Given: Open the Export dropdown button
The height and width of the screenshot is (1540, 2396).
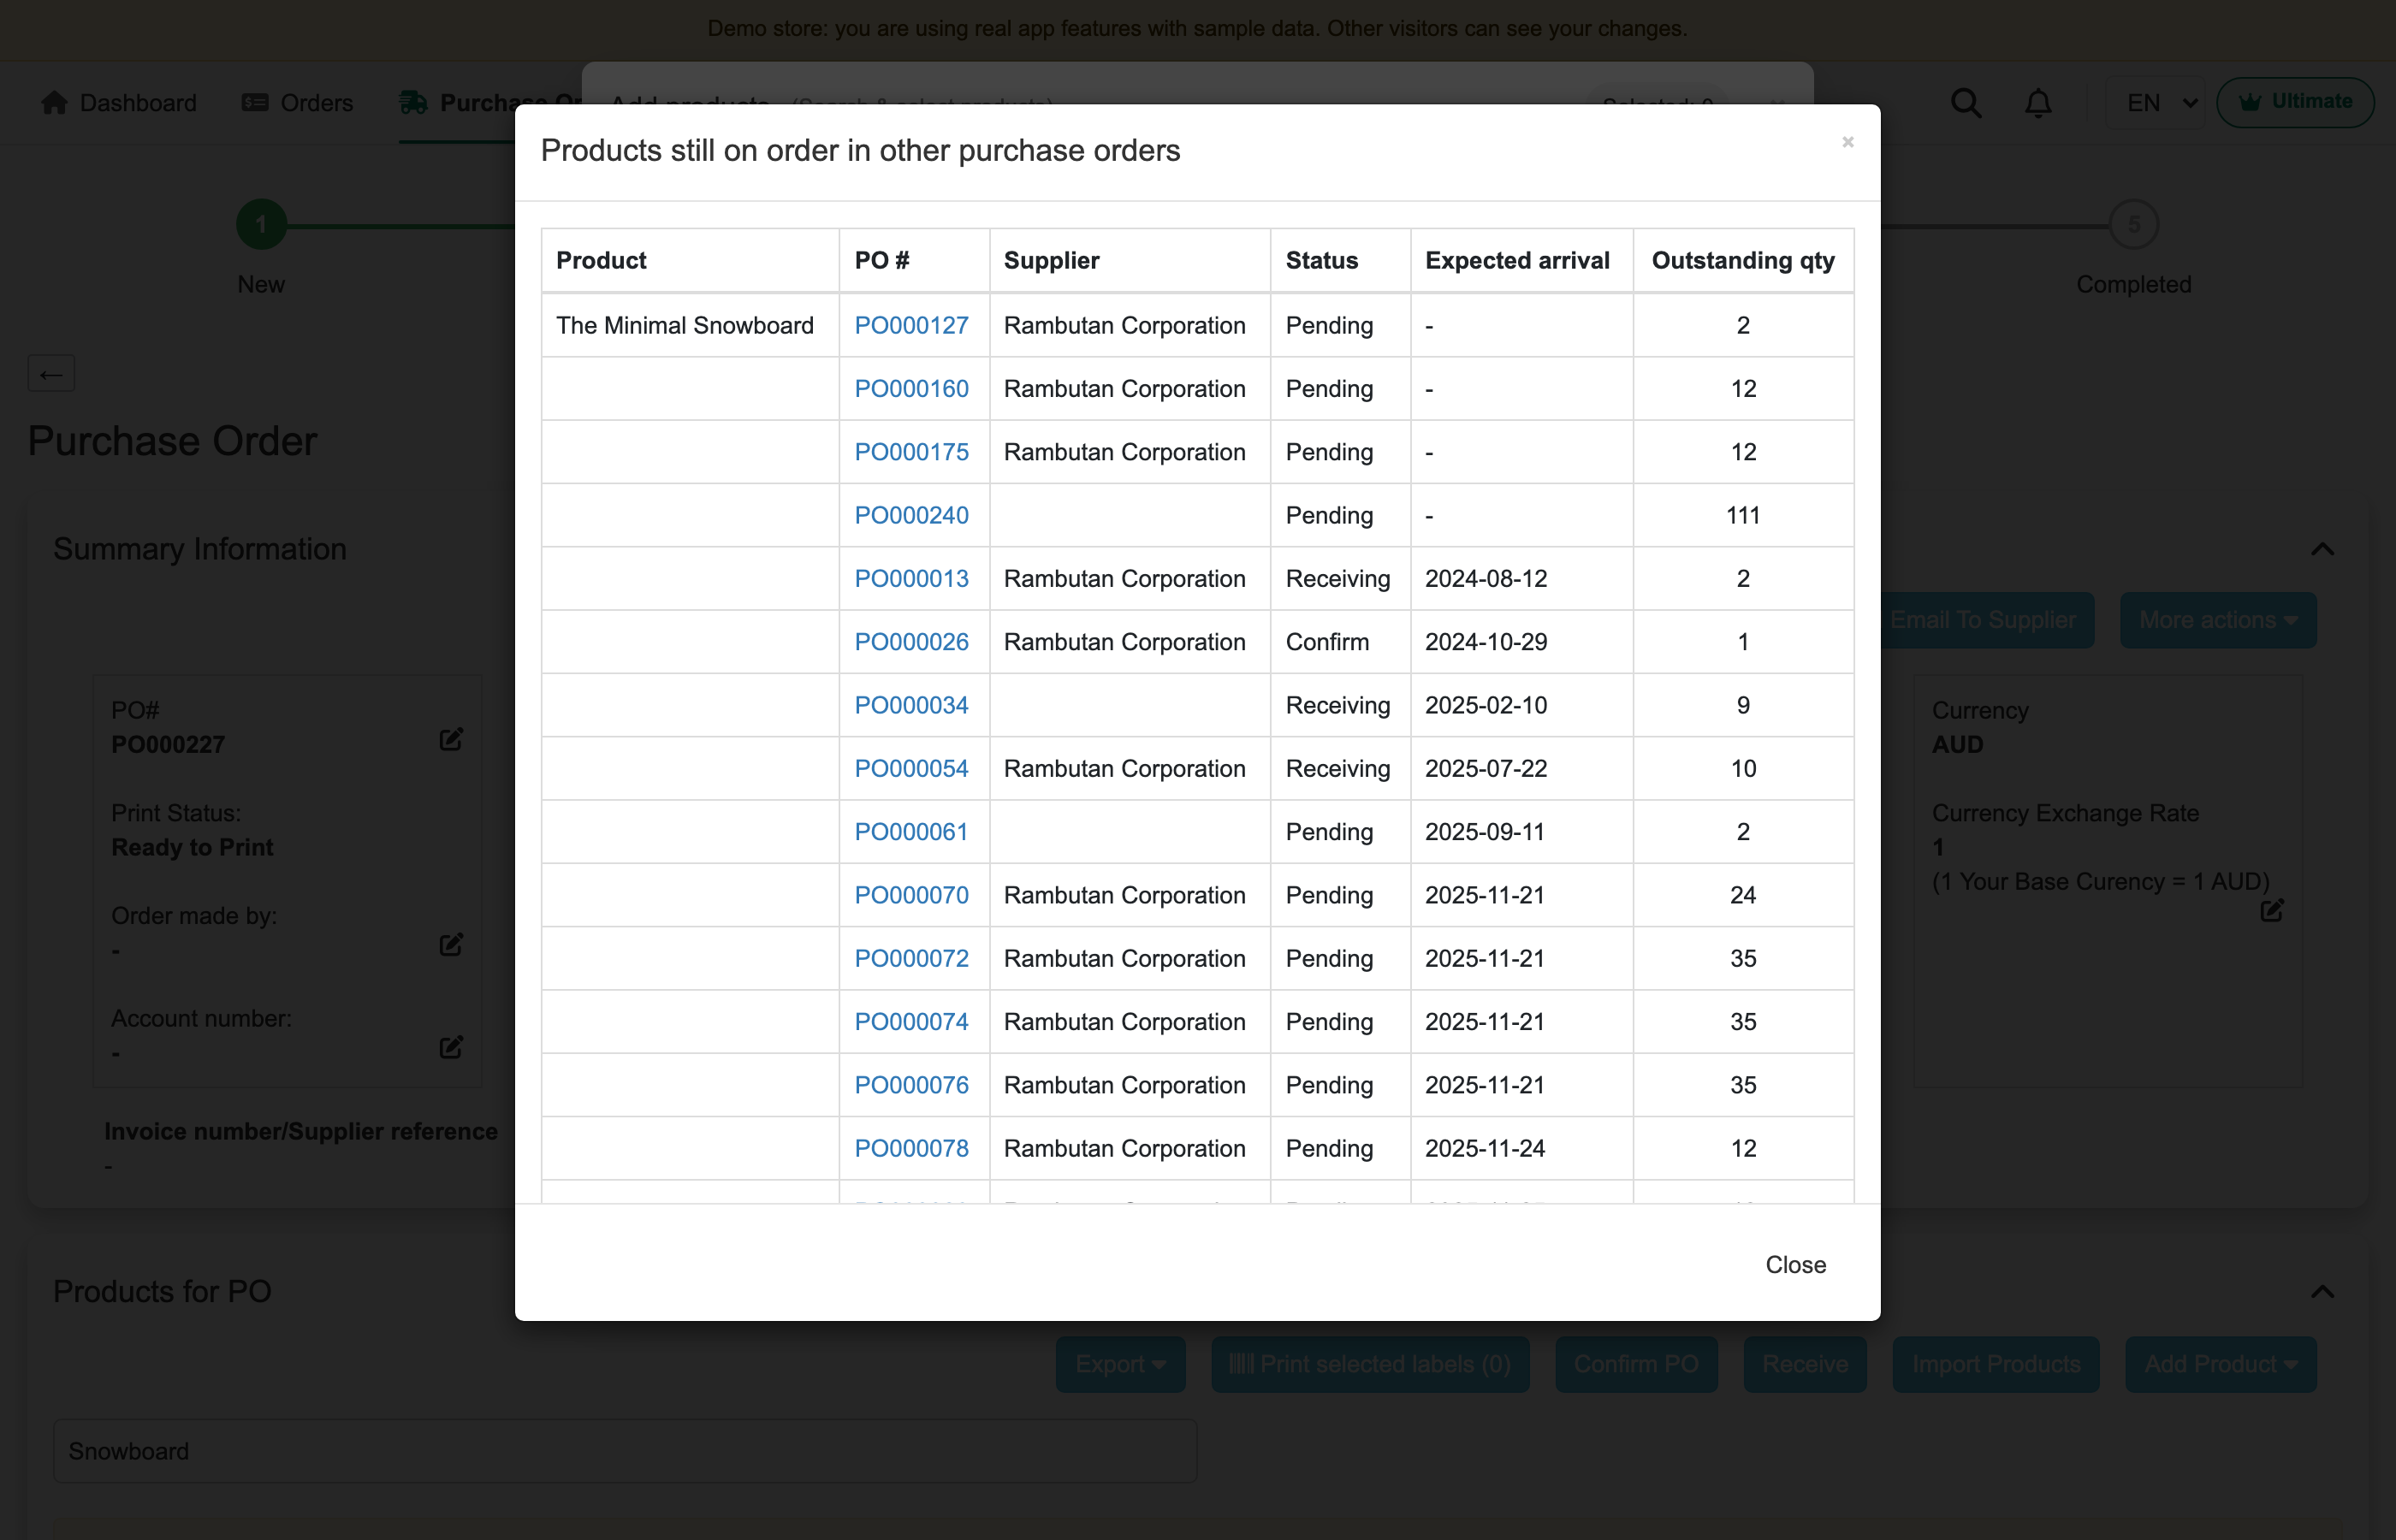Looking at the screenshot, I should click(1120, 1364).
